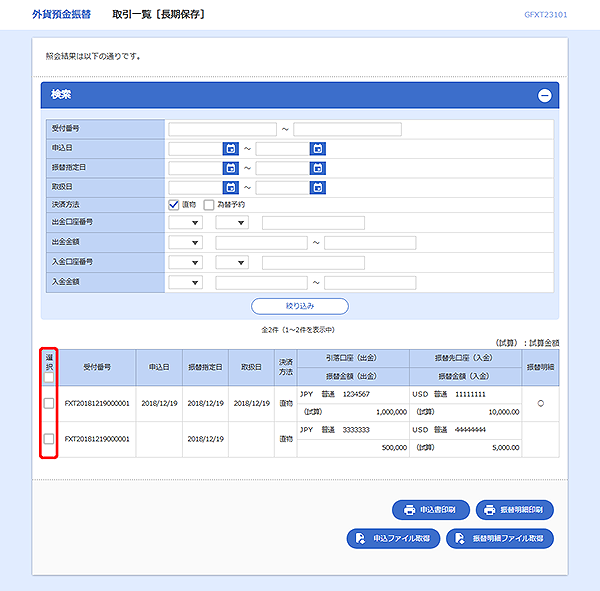Click the 取扱日 table column header
This screenshot has width=600, height=591.
pyautogui.click(x=251, y=367)
